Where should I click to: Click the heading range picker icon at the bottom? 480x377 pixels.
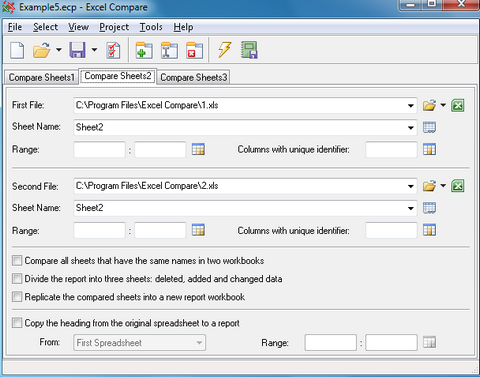(429, 342)
